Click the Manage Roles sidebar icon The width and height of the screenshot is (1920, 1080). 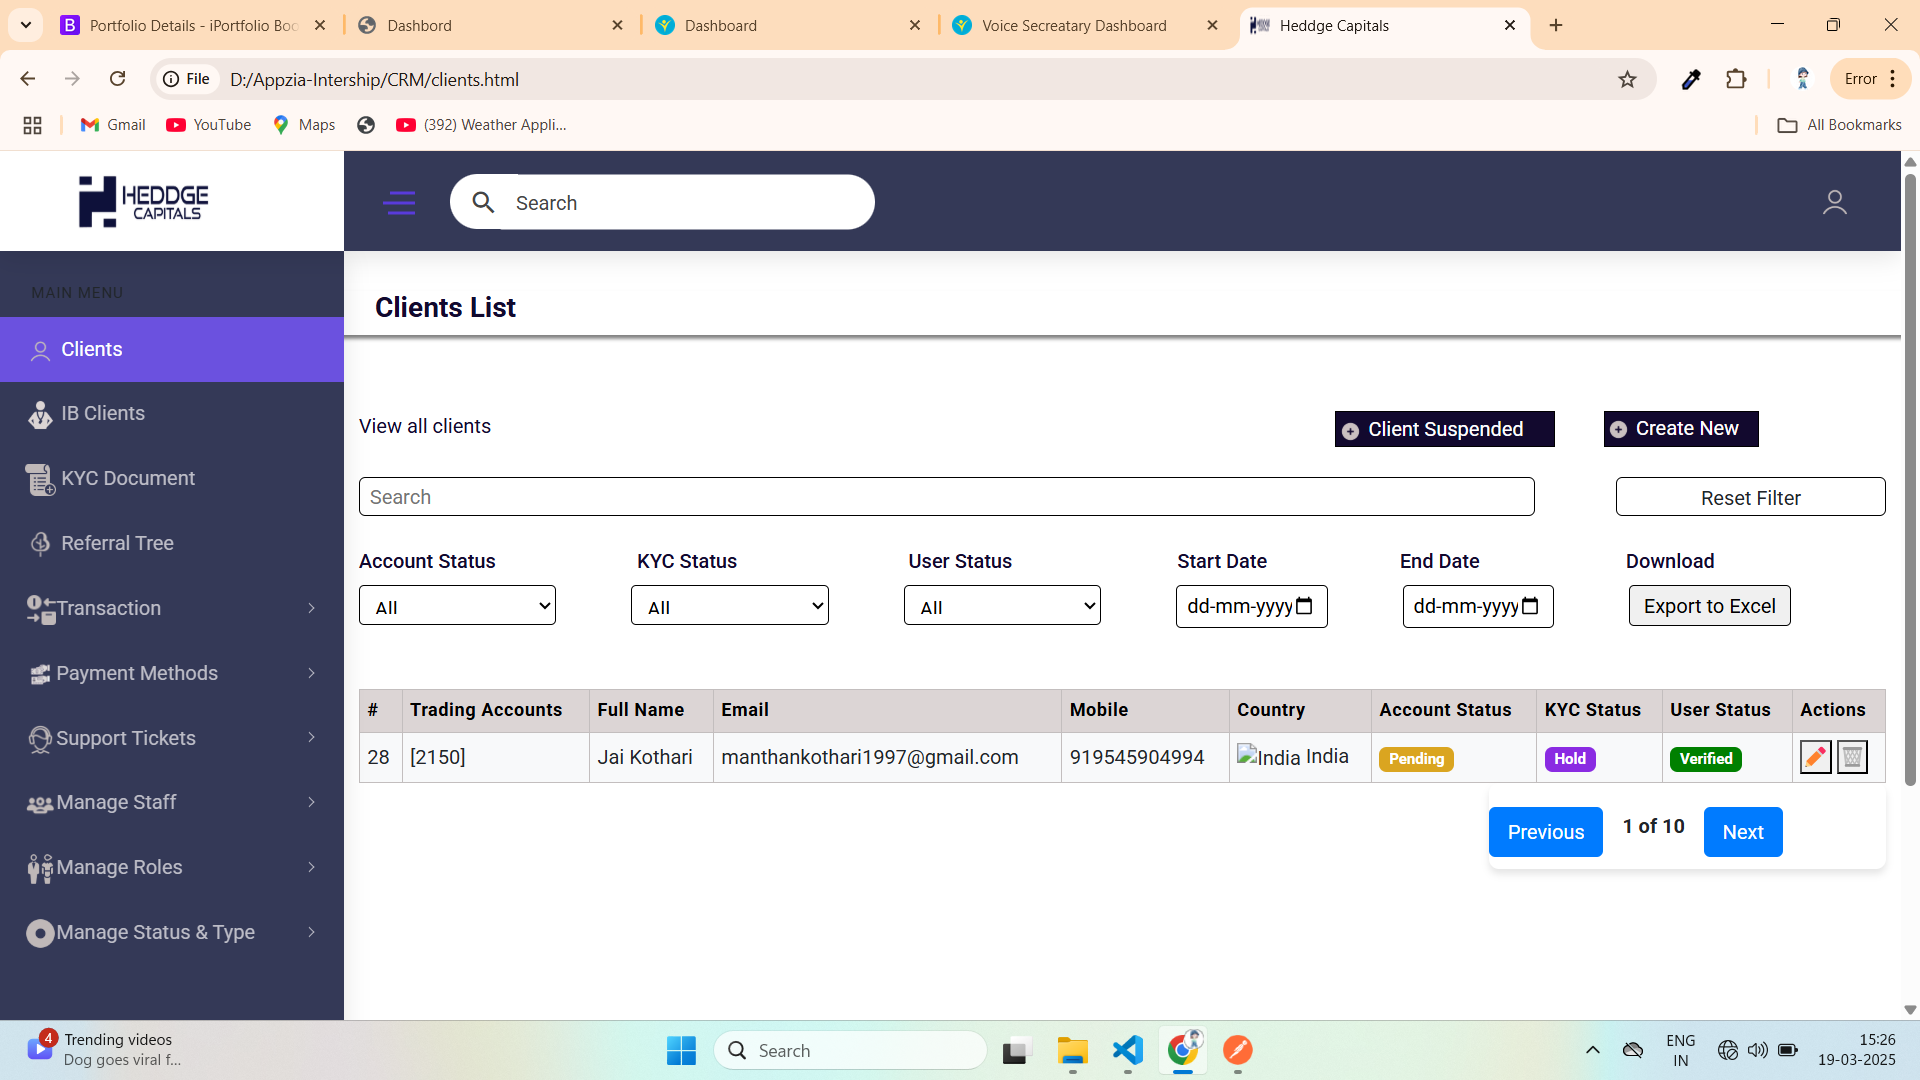[x=40, y=868]
